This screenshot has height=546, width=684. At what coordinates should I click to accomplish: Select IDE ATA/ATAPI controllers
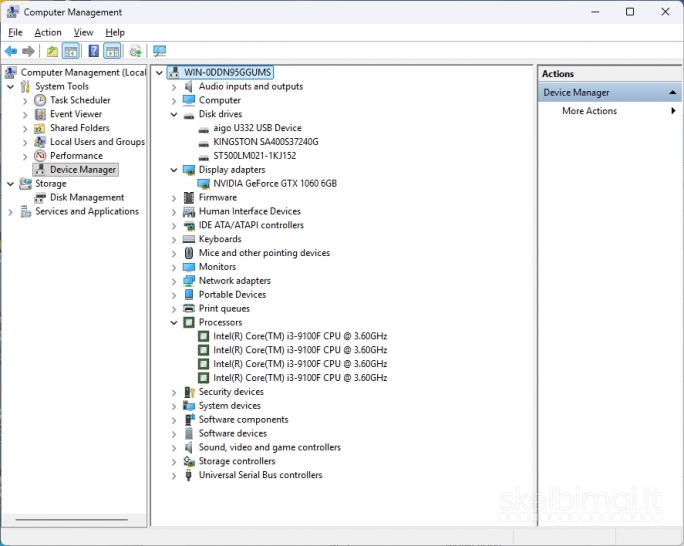(251, 225)
